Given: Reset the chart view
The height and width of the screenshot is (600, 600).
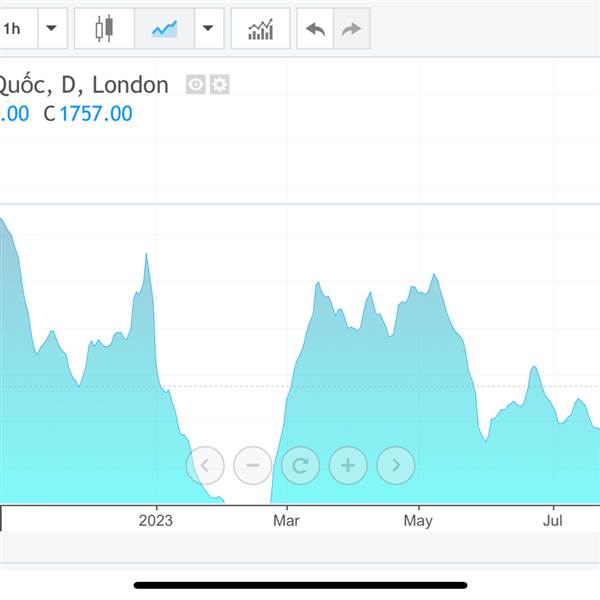Looking at the screenshot, I should tap(300, 465).
